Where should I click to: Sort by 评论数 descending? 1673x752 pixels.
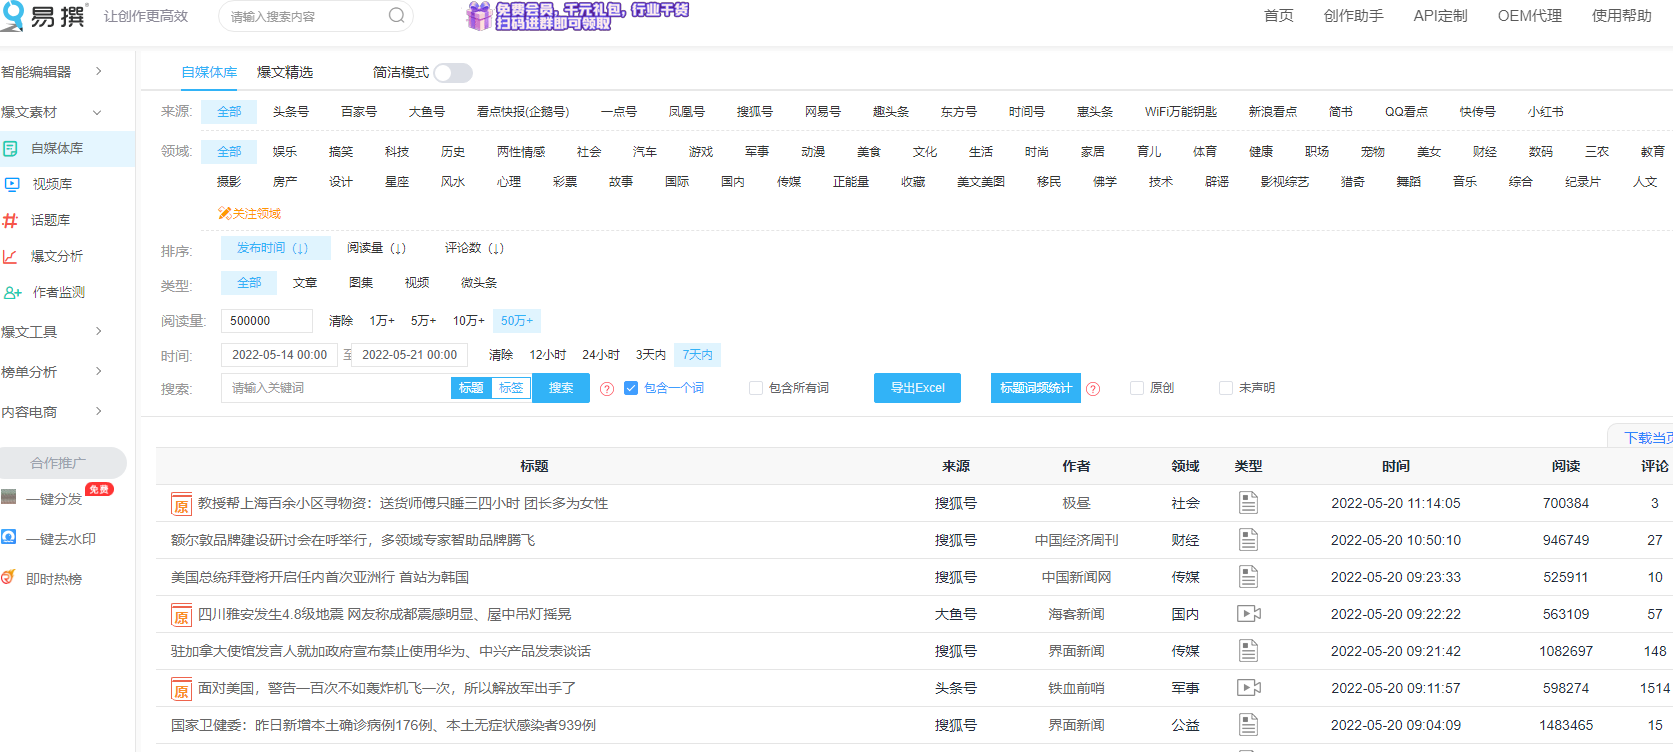474,248
